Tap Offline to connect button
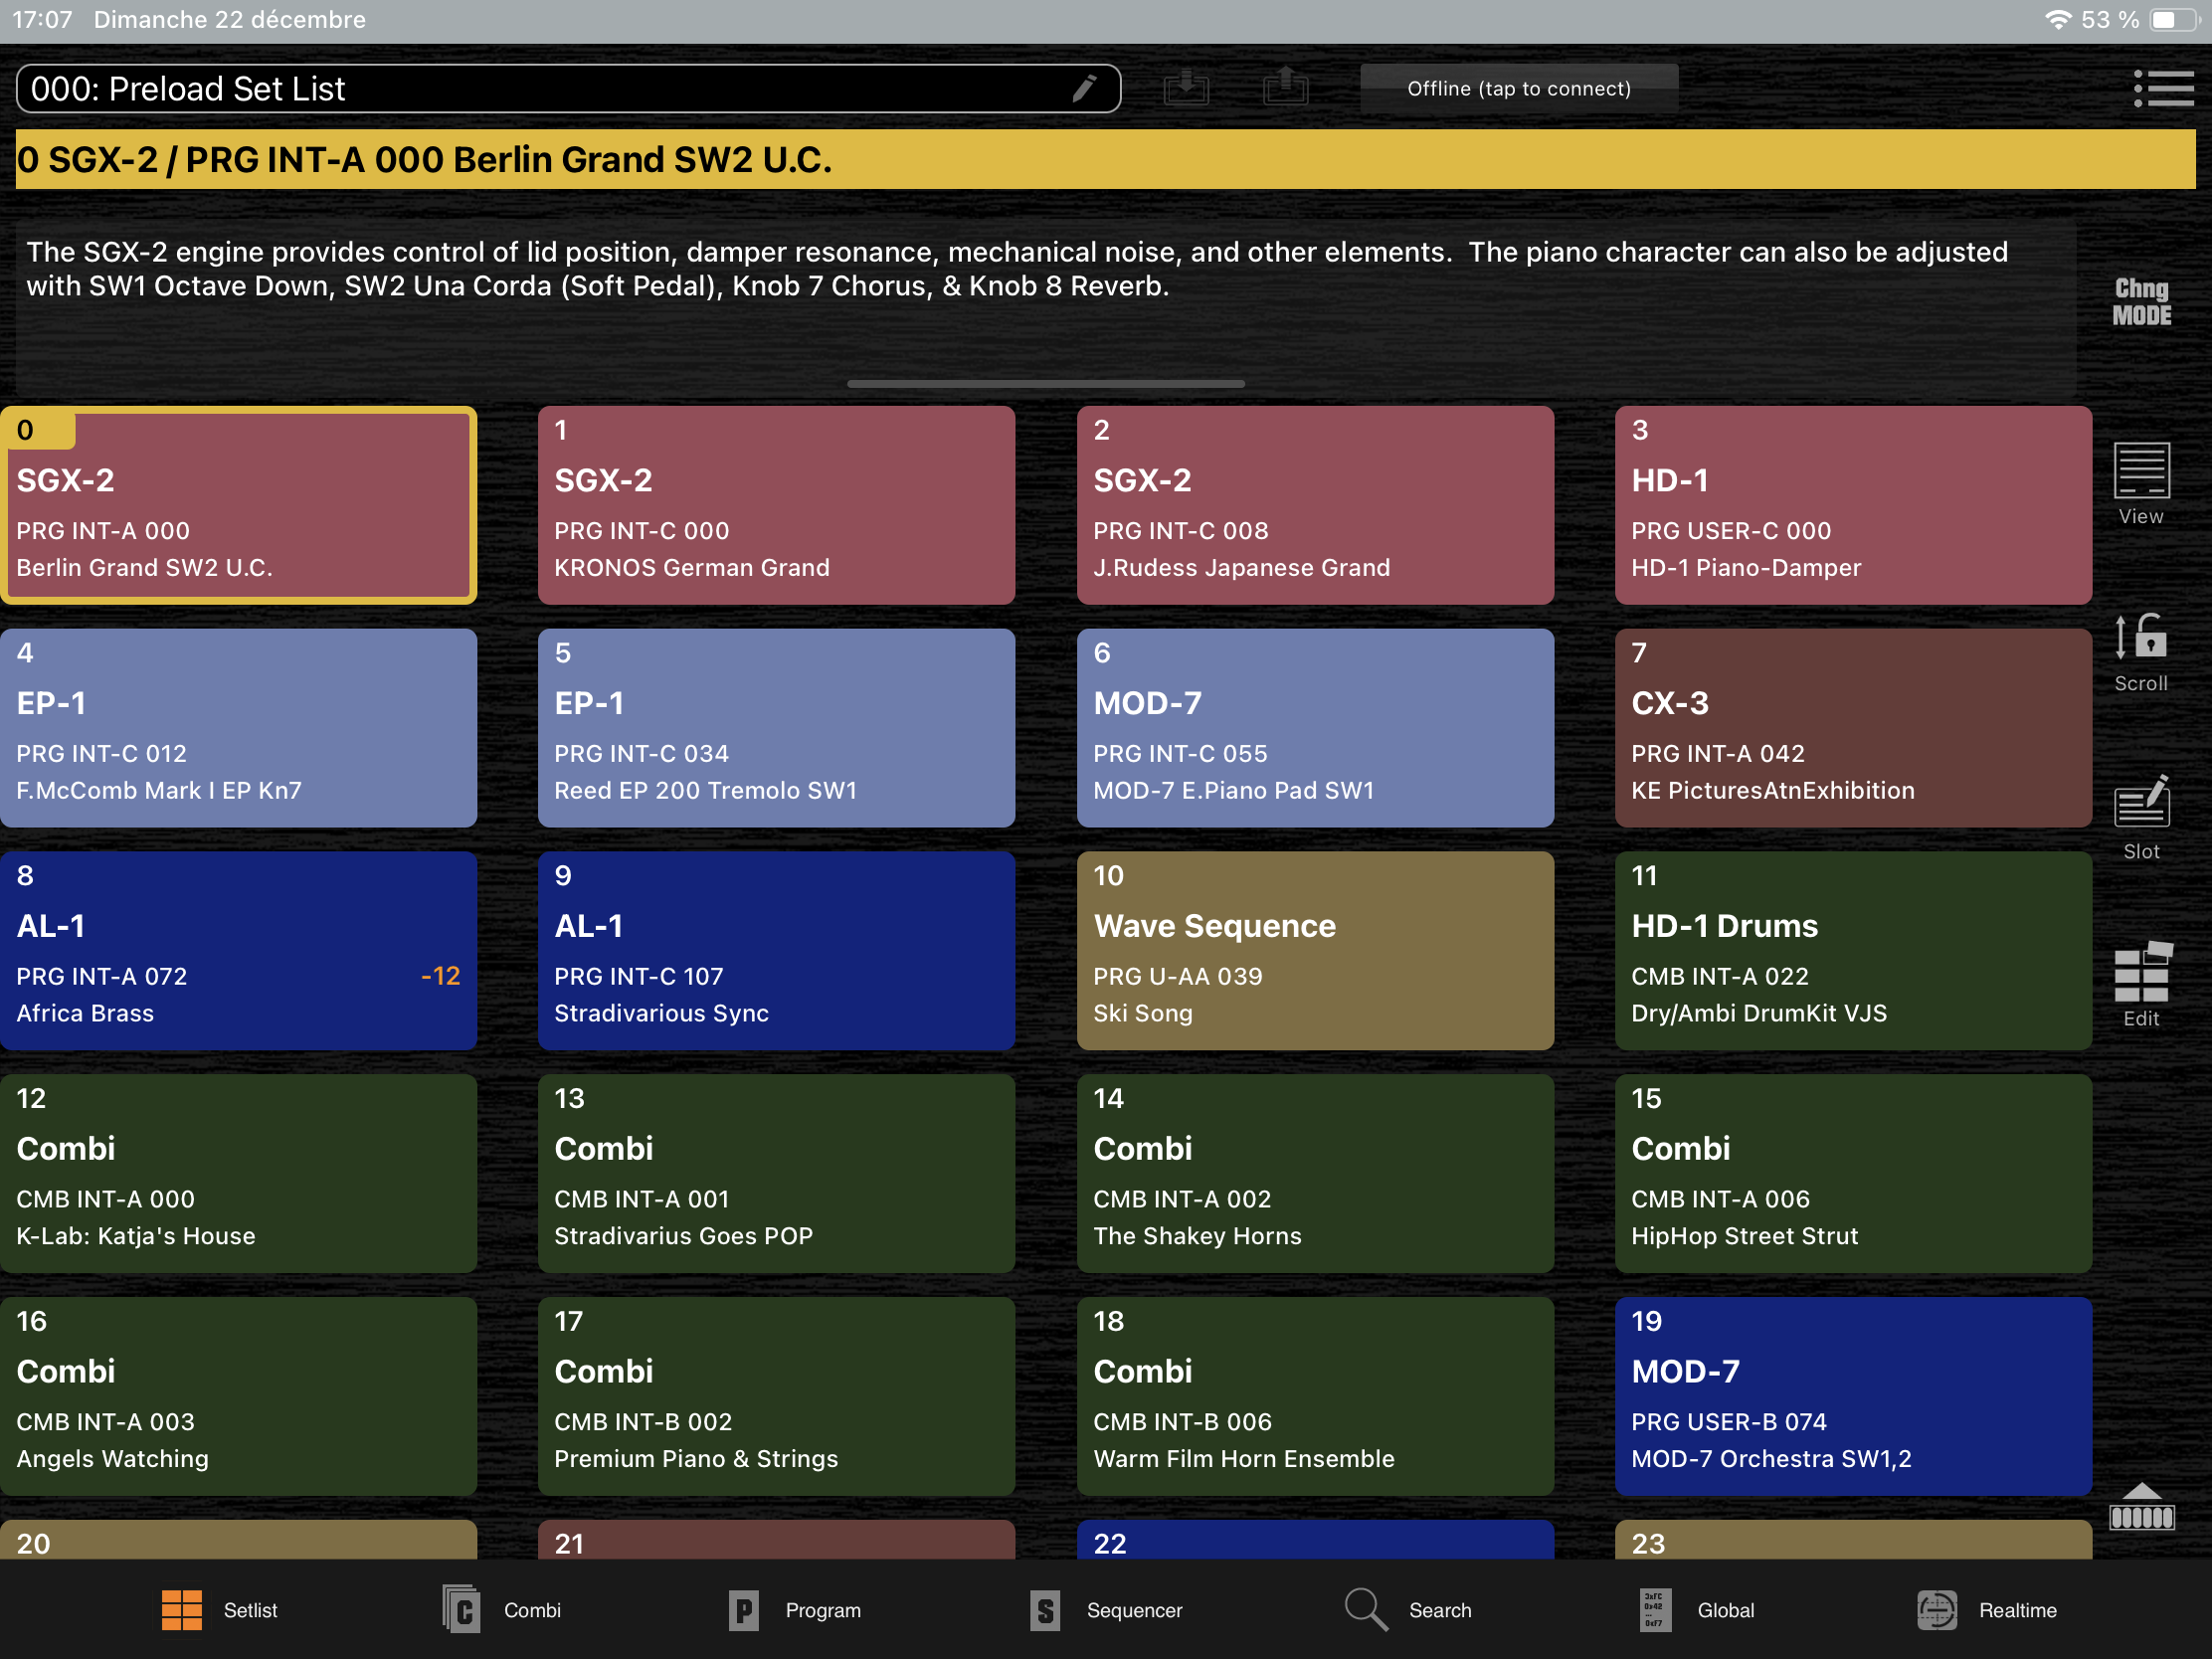This screenshot has height=1659, width=2212. (x=1518, y=89)
